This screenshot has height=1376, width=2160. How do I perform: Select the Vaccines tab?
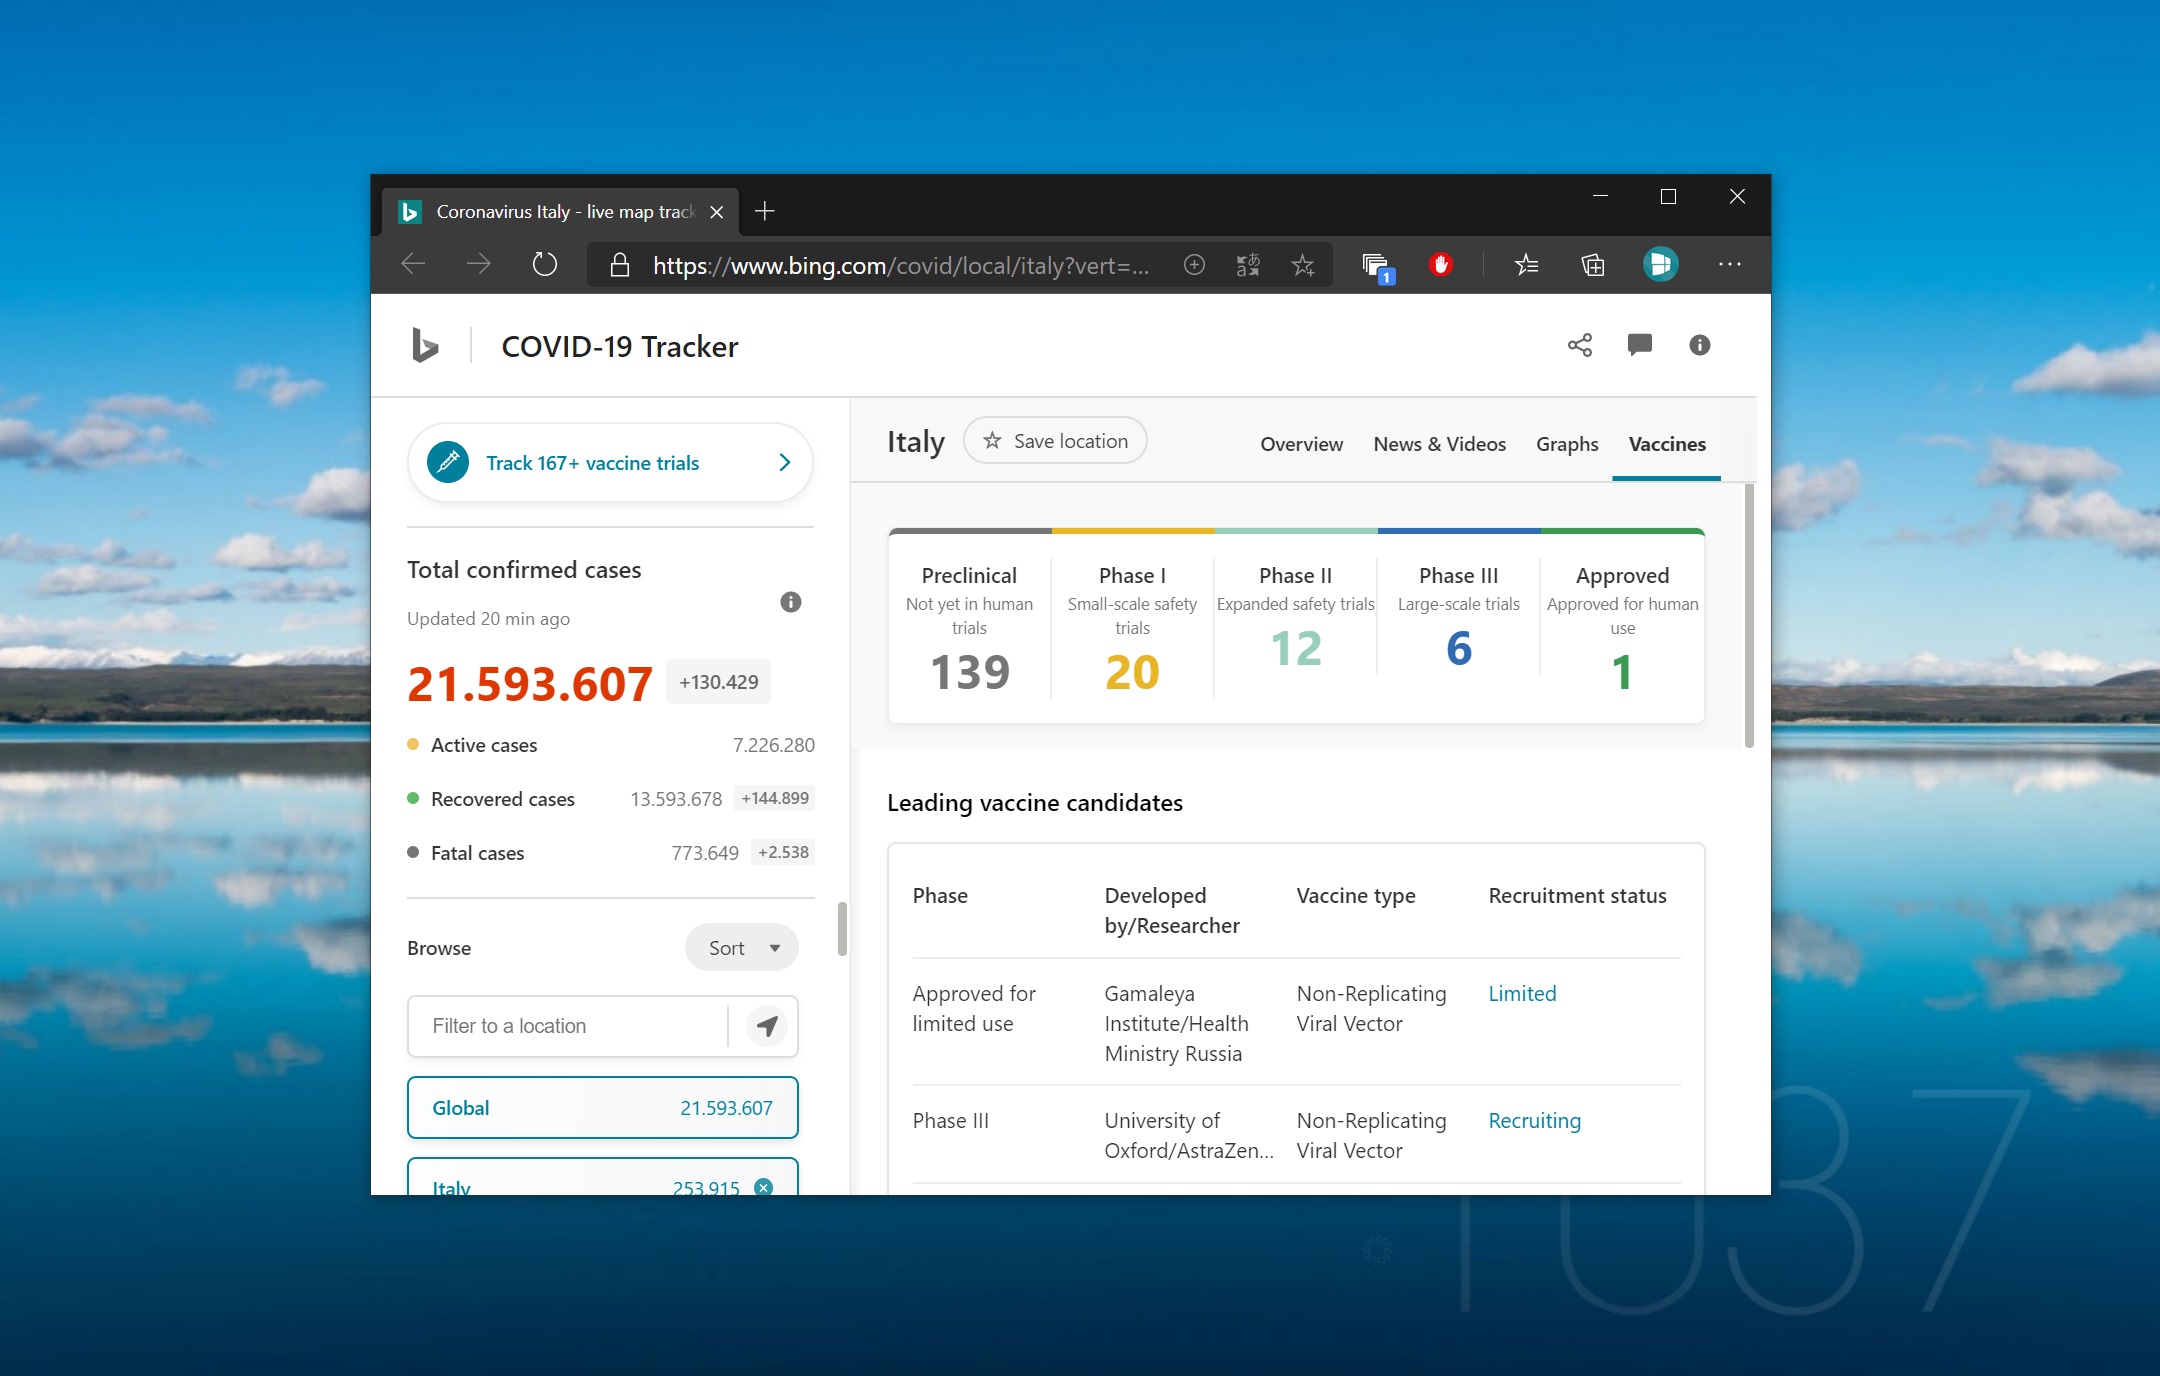(1667, 444)
